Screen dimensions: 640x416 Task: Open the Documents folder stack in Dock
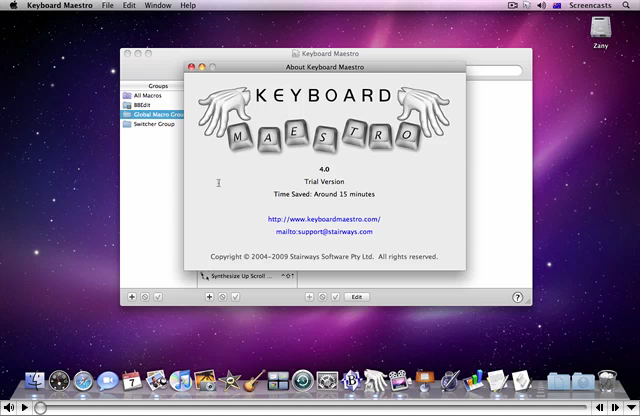click(x=559, y=381)
